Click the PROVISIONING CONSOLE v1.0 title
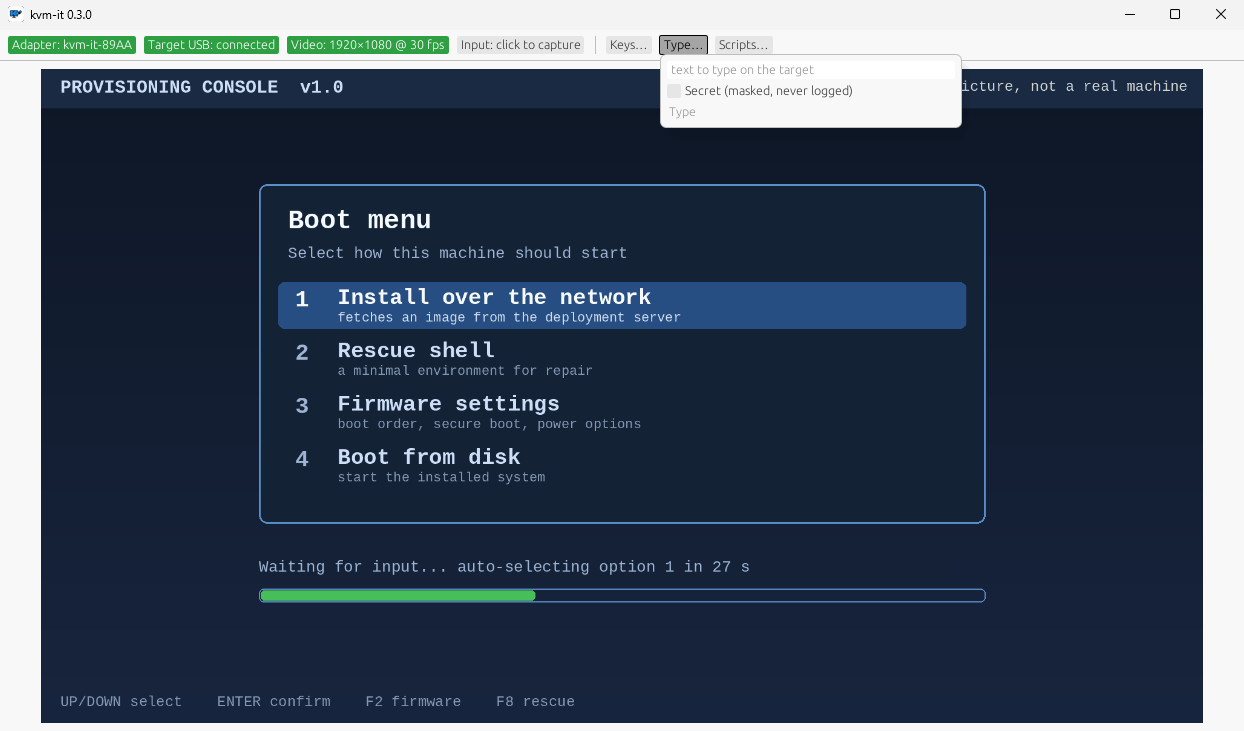Viewport: 1244px width, 731px height. click(x=202, y=87)
